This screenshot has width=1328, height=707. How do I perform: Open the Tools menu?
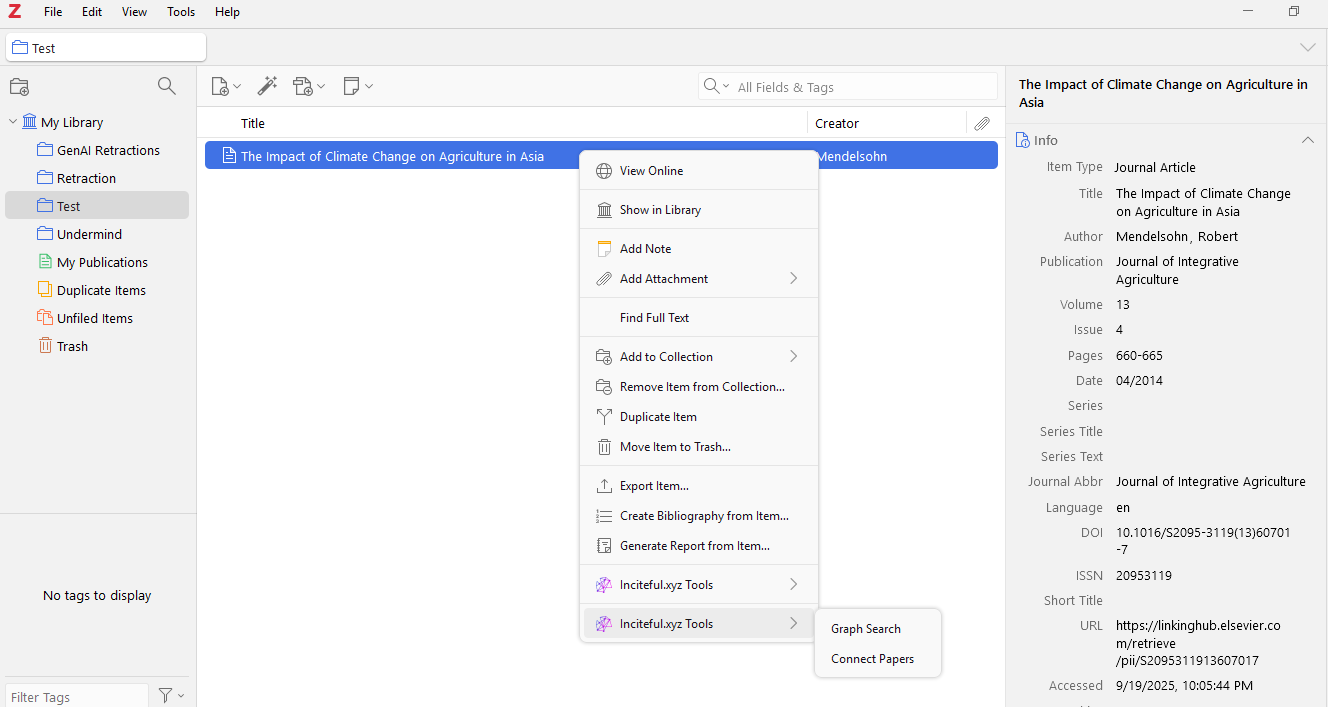(181, 12)
